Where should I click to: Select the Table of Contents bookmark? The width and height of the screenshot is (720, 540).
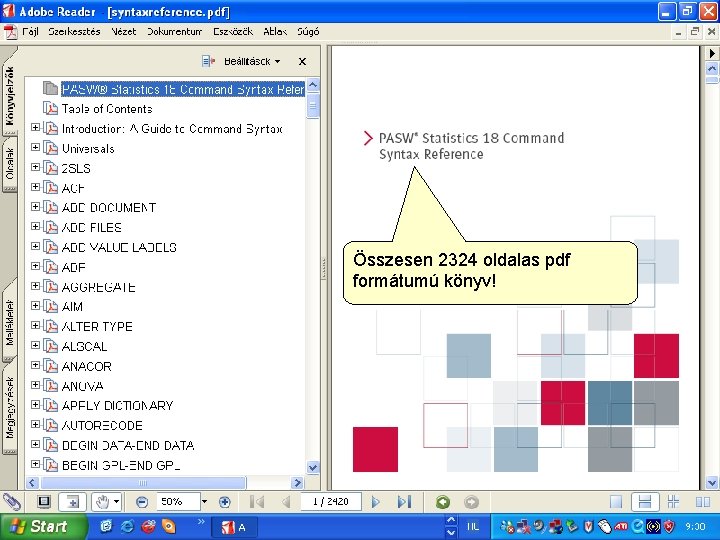pos(107,109)
